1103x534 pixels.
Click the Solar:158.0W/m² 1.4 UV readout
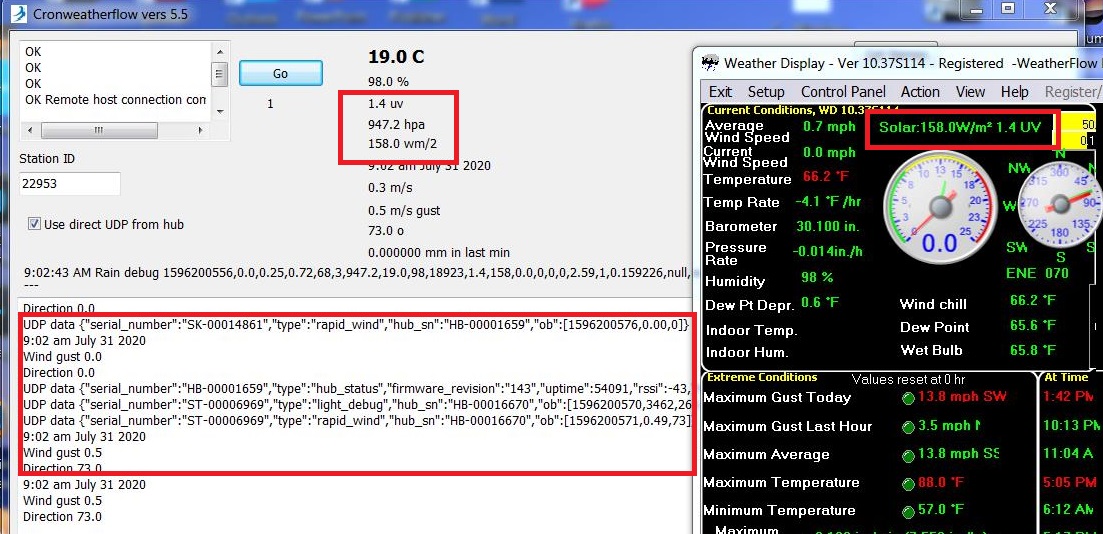point(959,129)
